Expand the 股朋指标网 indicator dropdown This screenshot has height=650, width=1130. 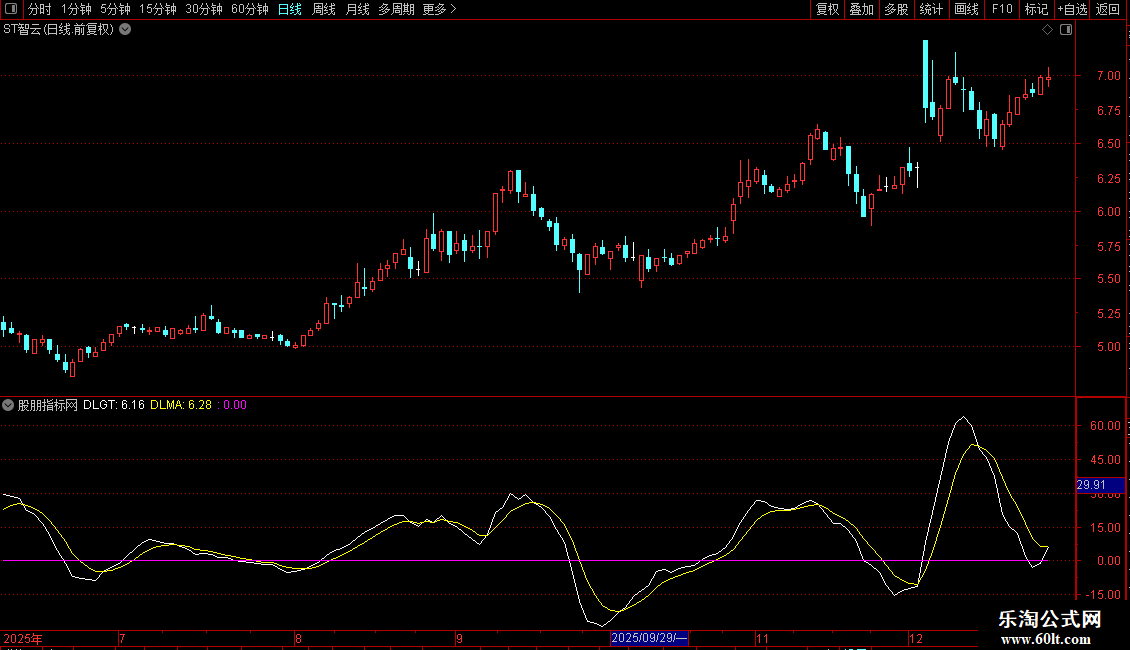click(9, 405)
